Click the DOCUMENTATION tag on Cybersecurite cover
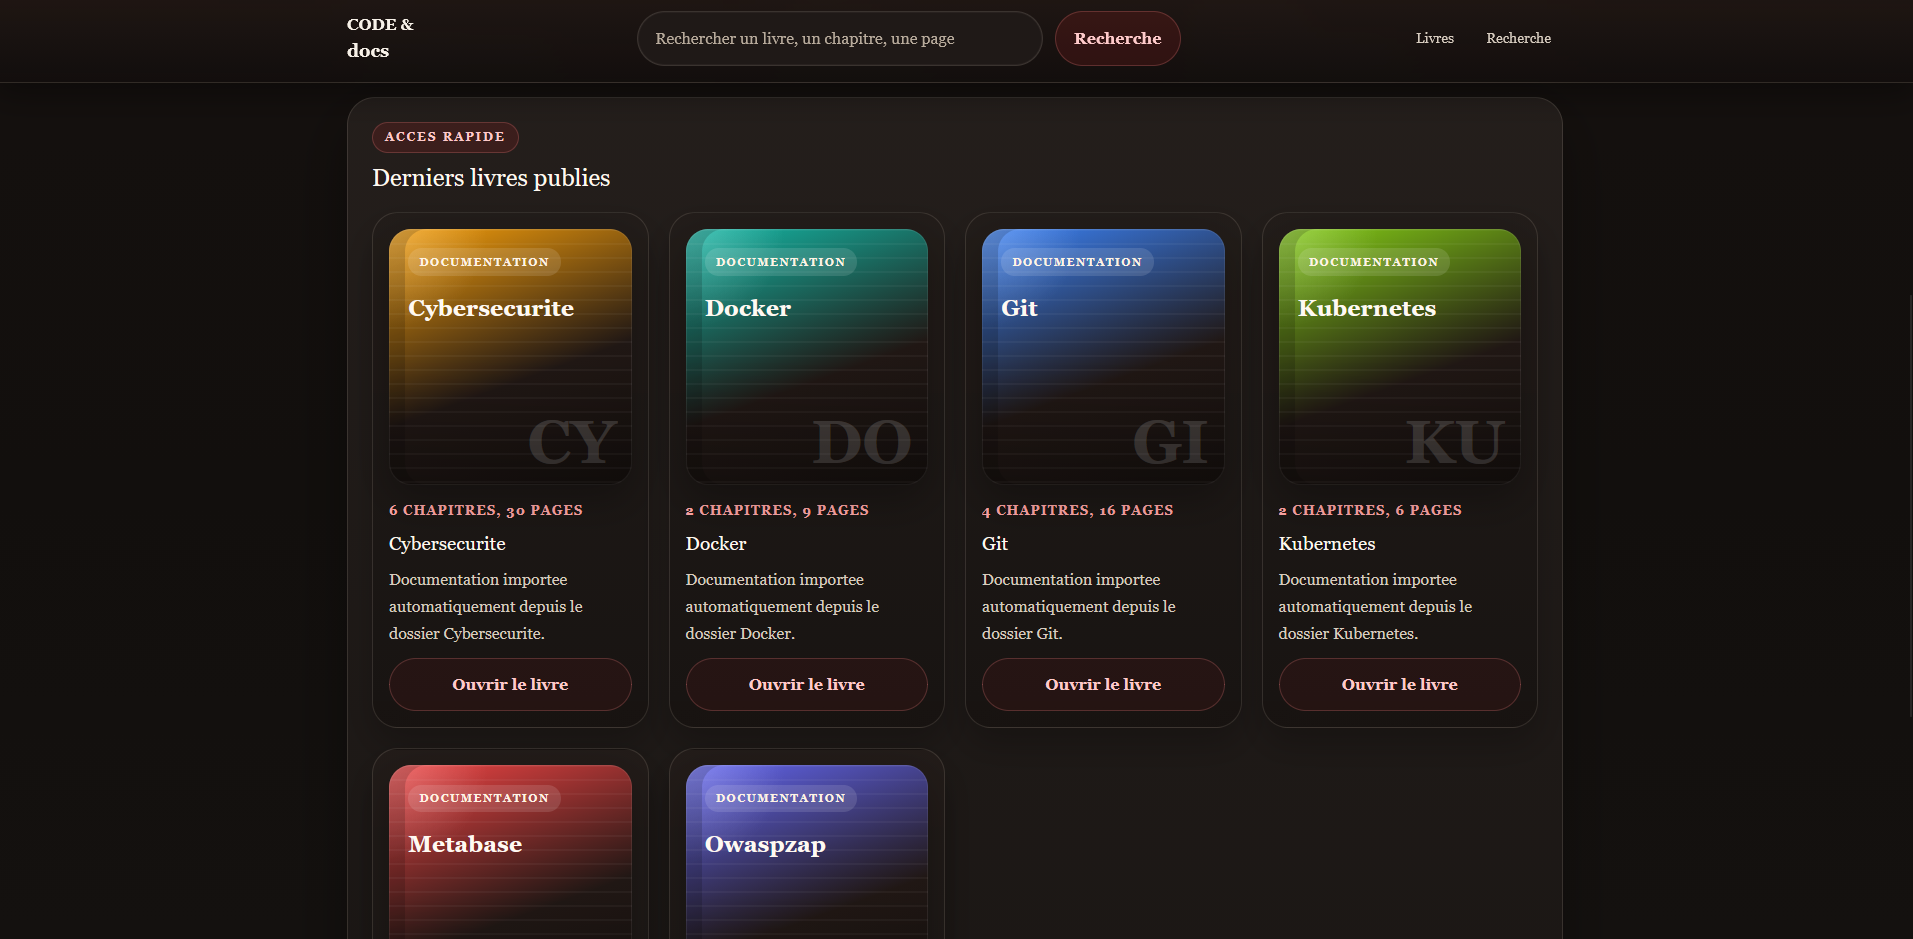The width and height of the screenshot is (1913, 939). coord(484,262)
